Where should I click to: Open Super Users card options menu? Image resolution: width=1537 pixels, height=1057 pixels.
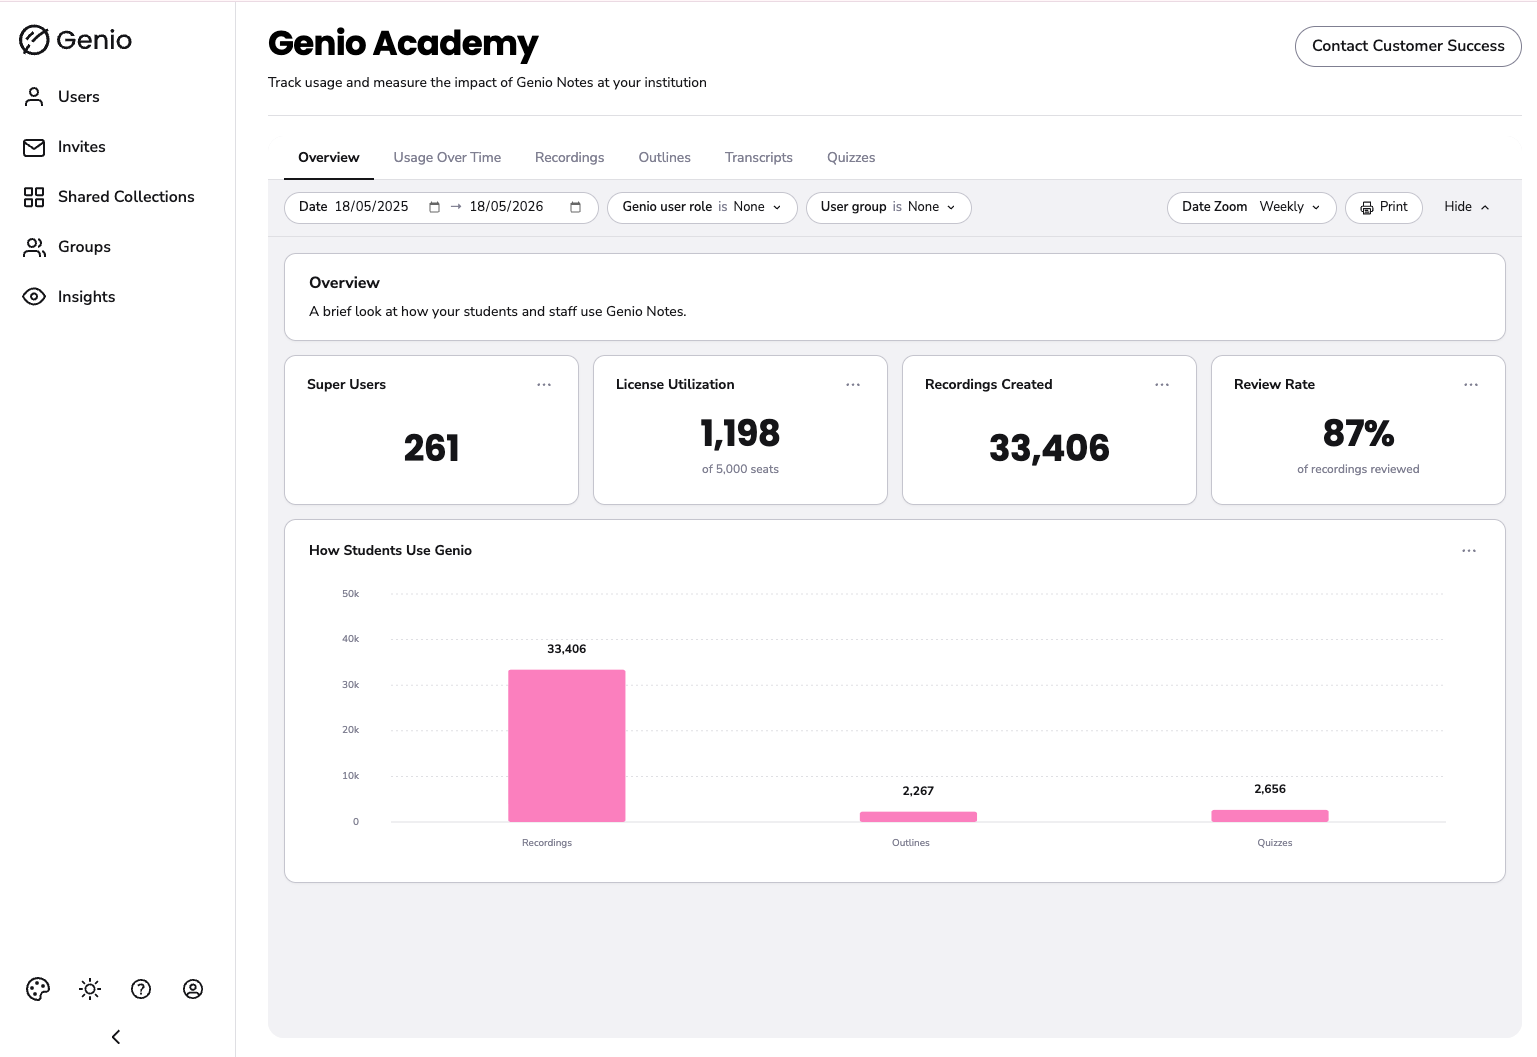coord(544,385)
